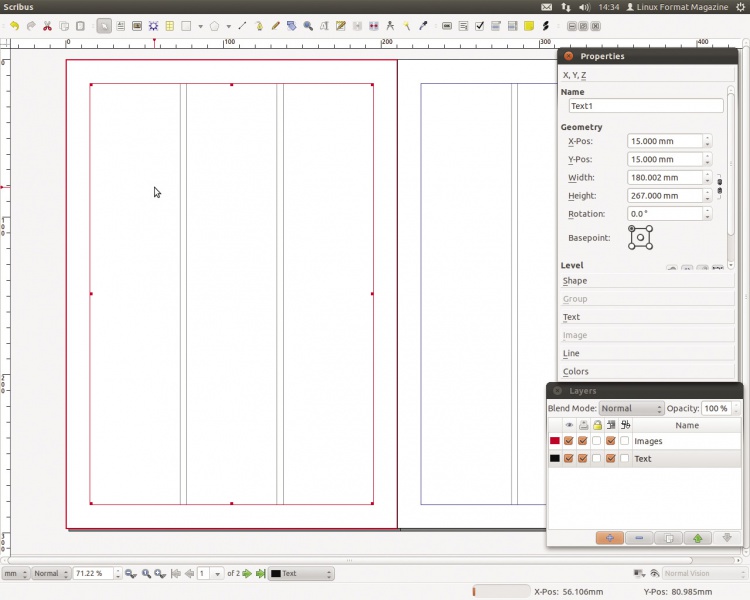Click the Undo arrow in the toolbar

pos(14,26)
